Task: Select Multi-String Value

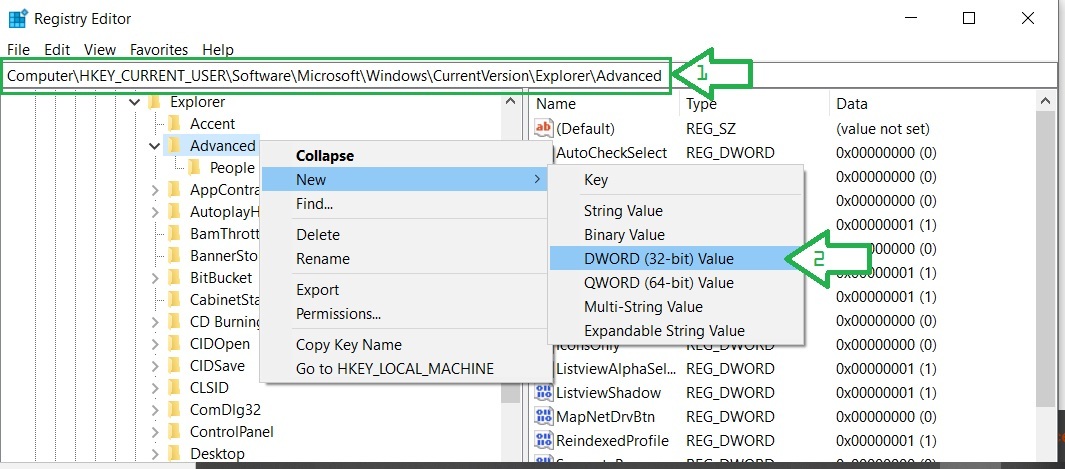Action: 676,307
